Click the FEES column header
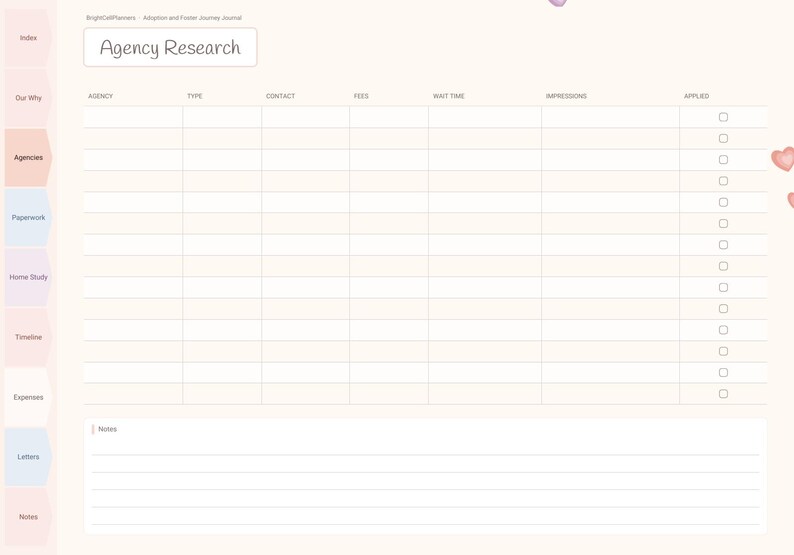The height and width of the screenshot is (555, 794). pos(361,96)
